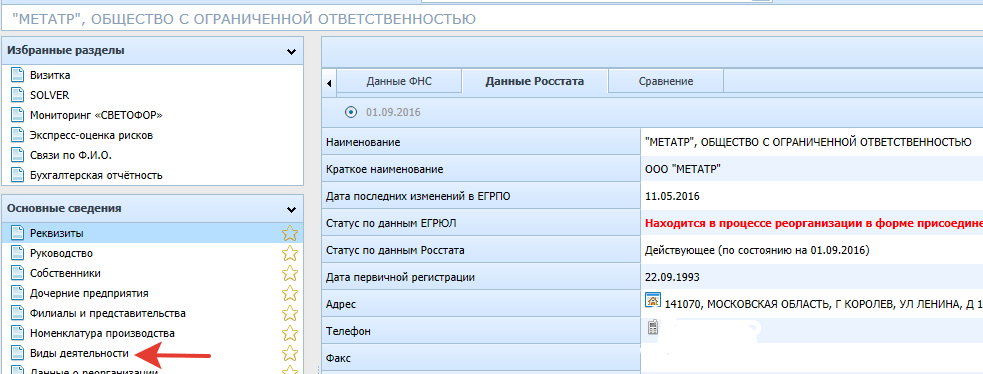Favorite Филиалы и представительства with star

(290, 313)
